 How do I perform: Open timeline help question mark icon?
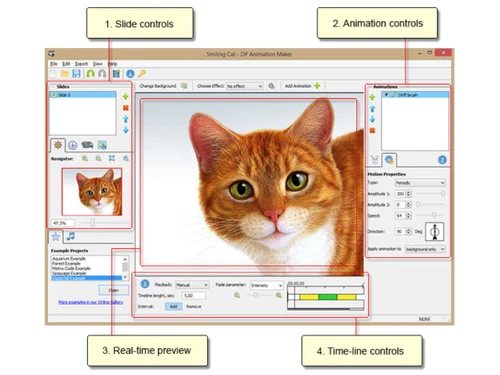145,284
